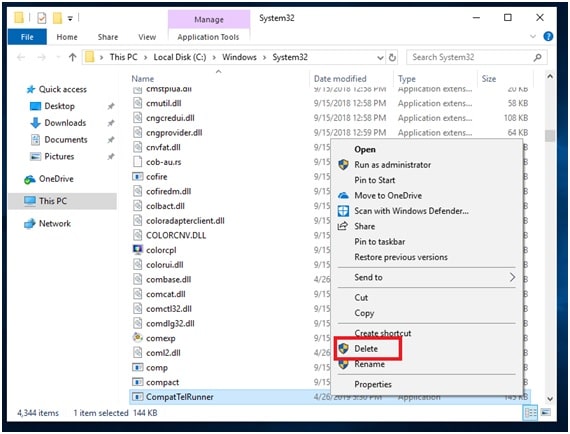
Task: Choose Pin to taskbar in context menu
Action: click(380, 242)
